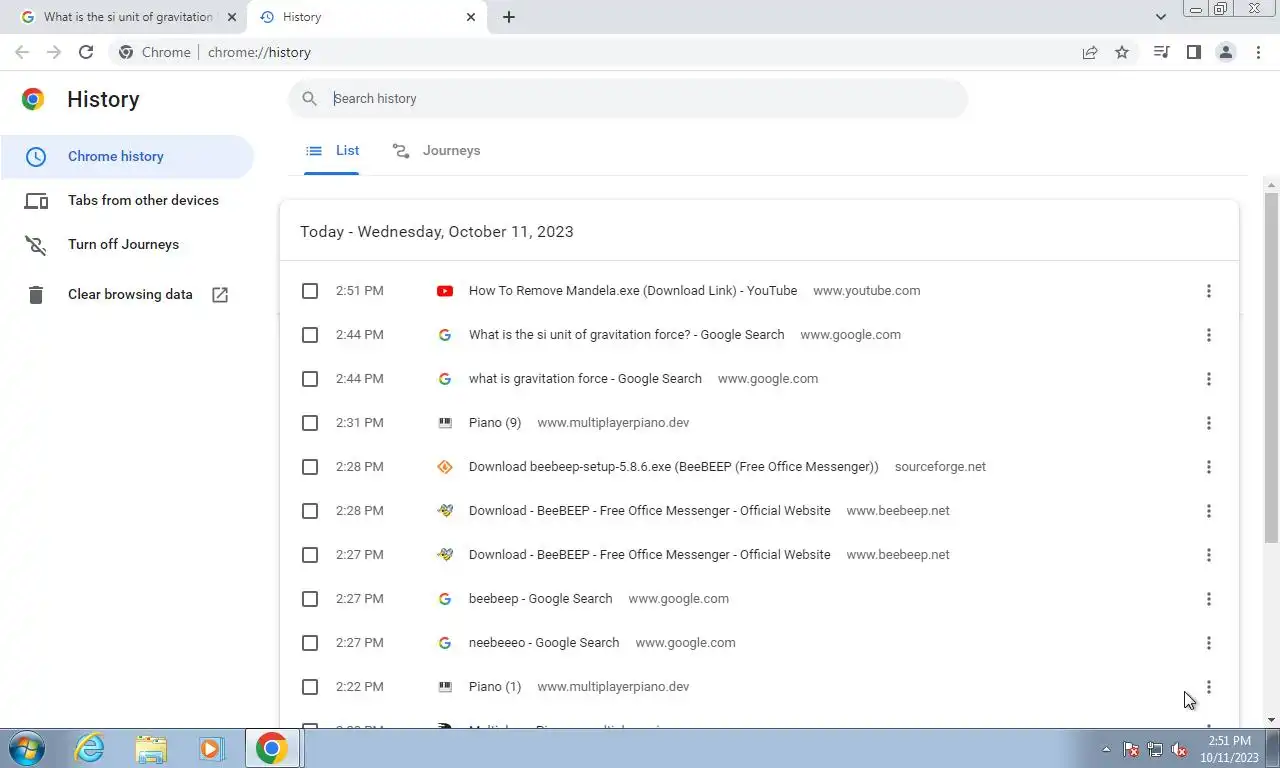Viewport: 1280px width, 768px height.
Task: Click the trash icon for Clear browsing data
Action: click(36, 294)
